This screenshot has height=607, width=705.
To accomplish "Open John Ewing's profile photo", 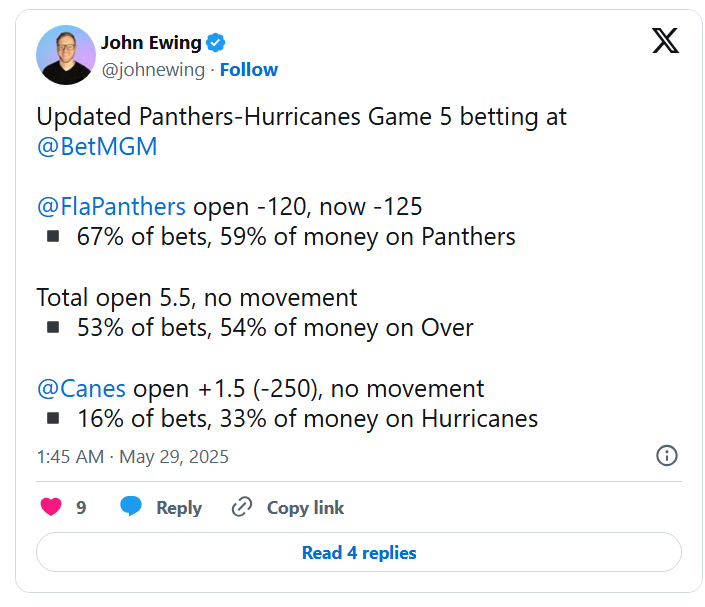I will pos(66,55).
